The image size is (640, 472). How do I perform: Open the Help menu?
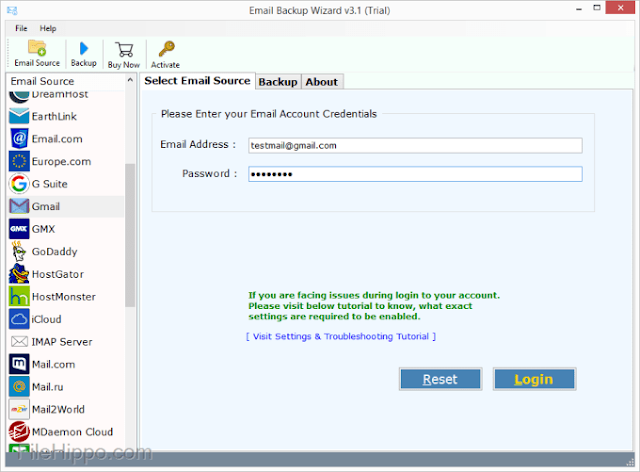pos(48,29)
